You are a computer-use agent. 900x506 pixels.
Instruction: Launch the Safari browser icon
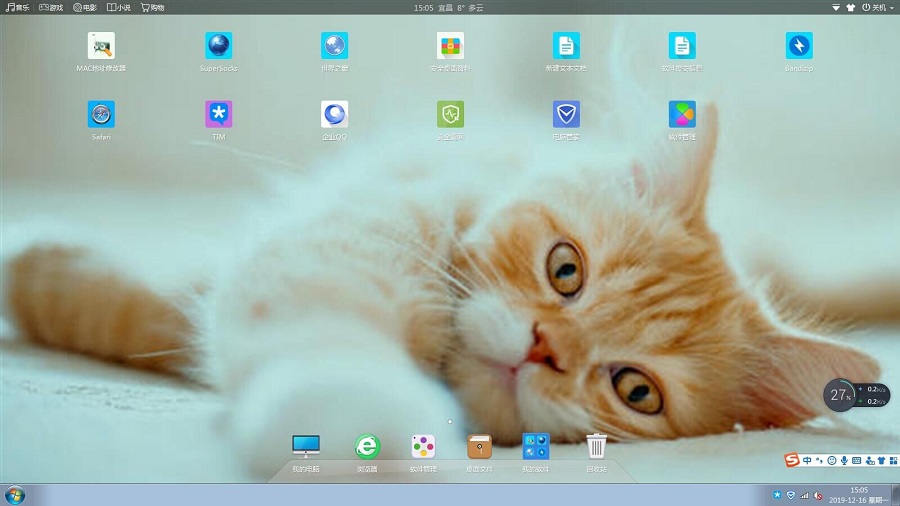pyautogui.click(x=101, y=114)
